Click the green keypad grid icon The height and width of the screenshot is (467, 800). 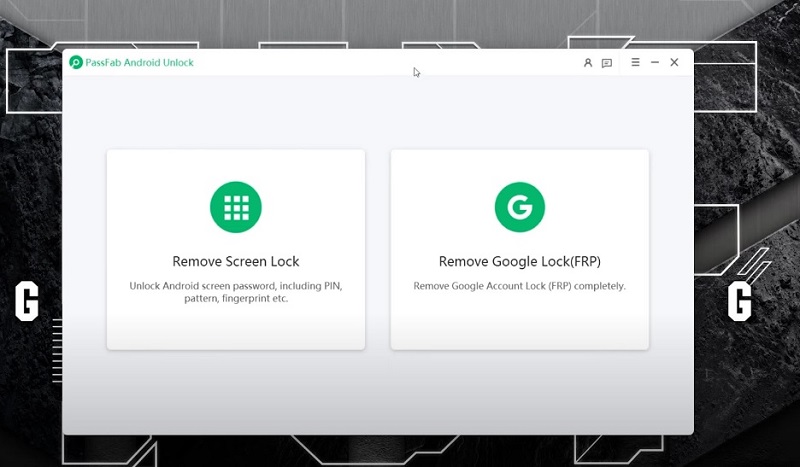(x=236, y=207)
